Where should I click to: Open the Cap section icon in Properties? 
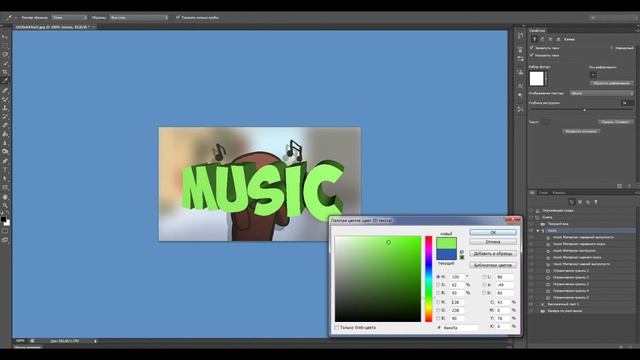point(550,39)
